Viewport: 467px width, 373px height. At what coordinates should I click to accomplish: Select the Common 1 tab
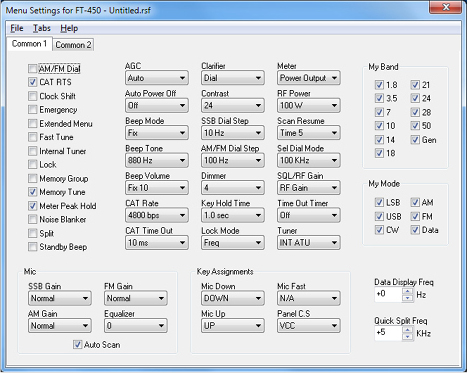29,44
